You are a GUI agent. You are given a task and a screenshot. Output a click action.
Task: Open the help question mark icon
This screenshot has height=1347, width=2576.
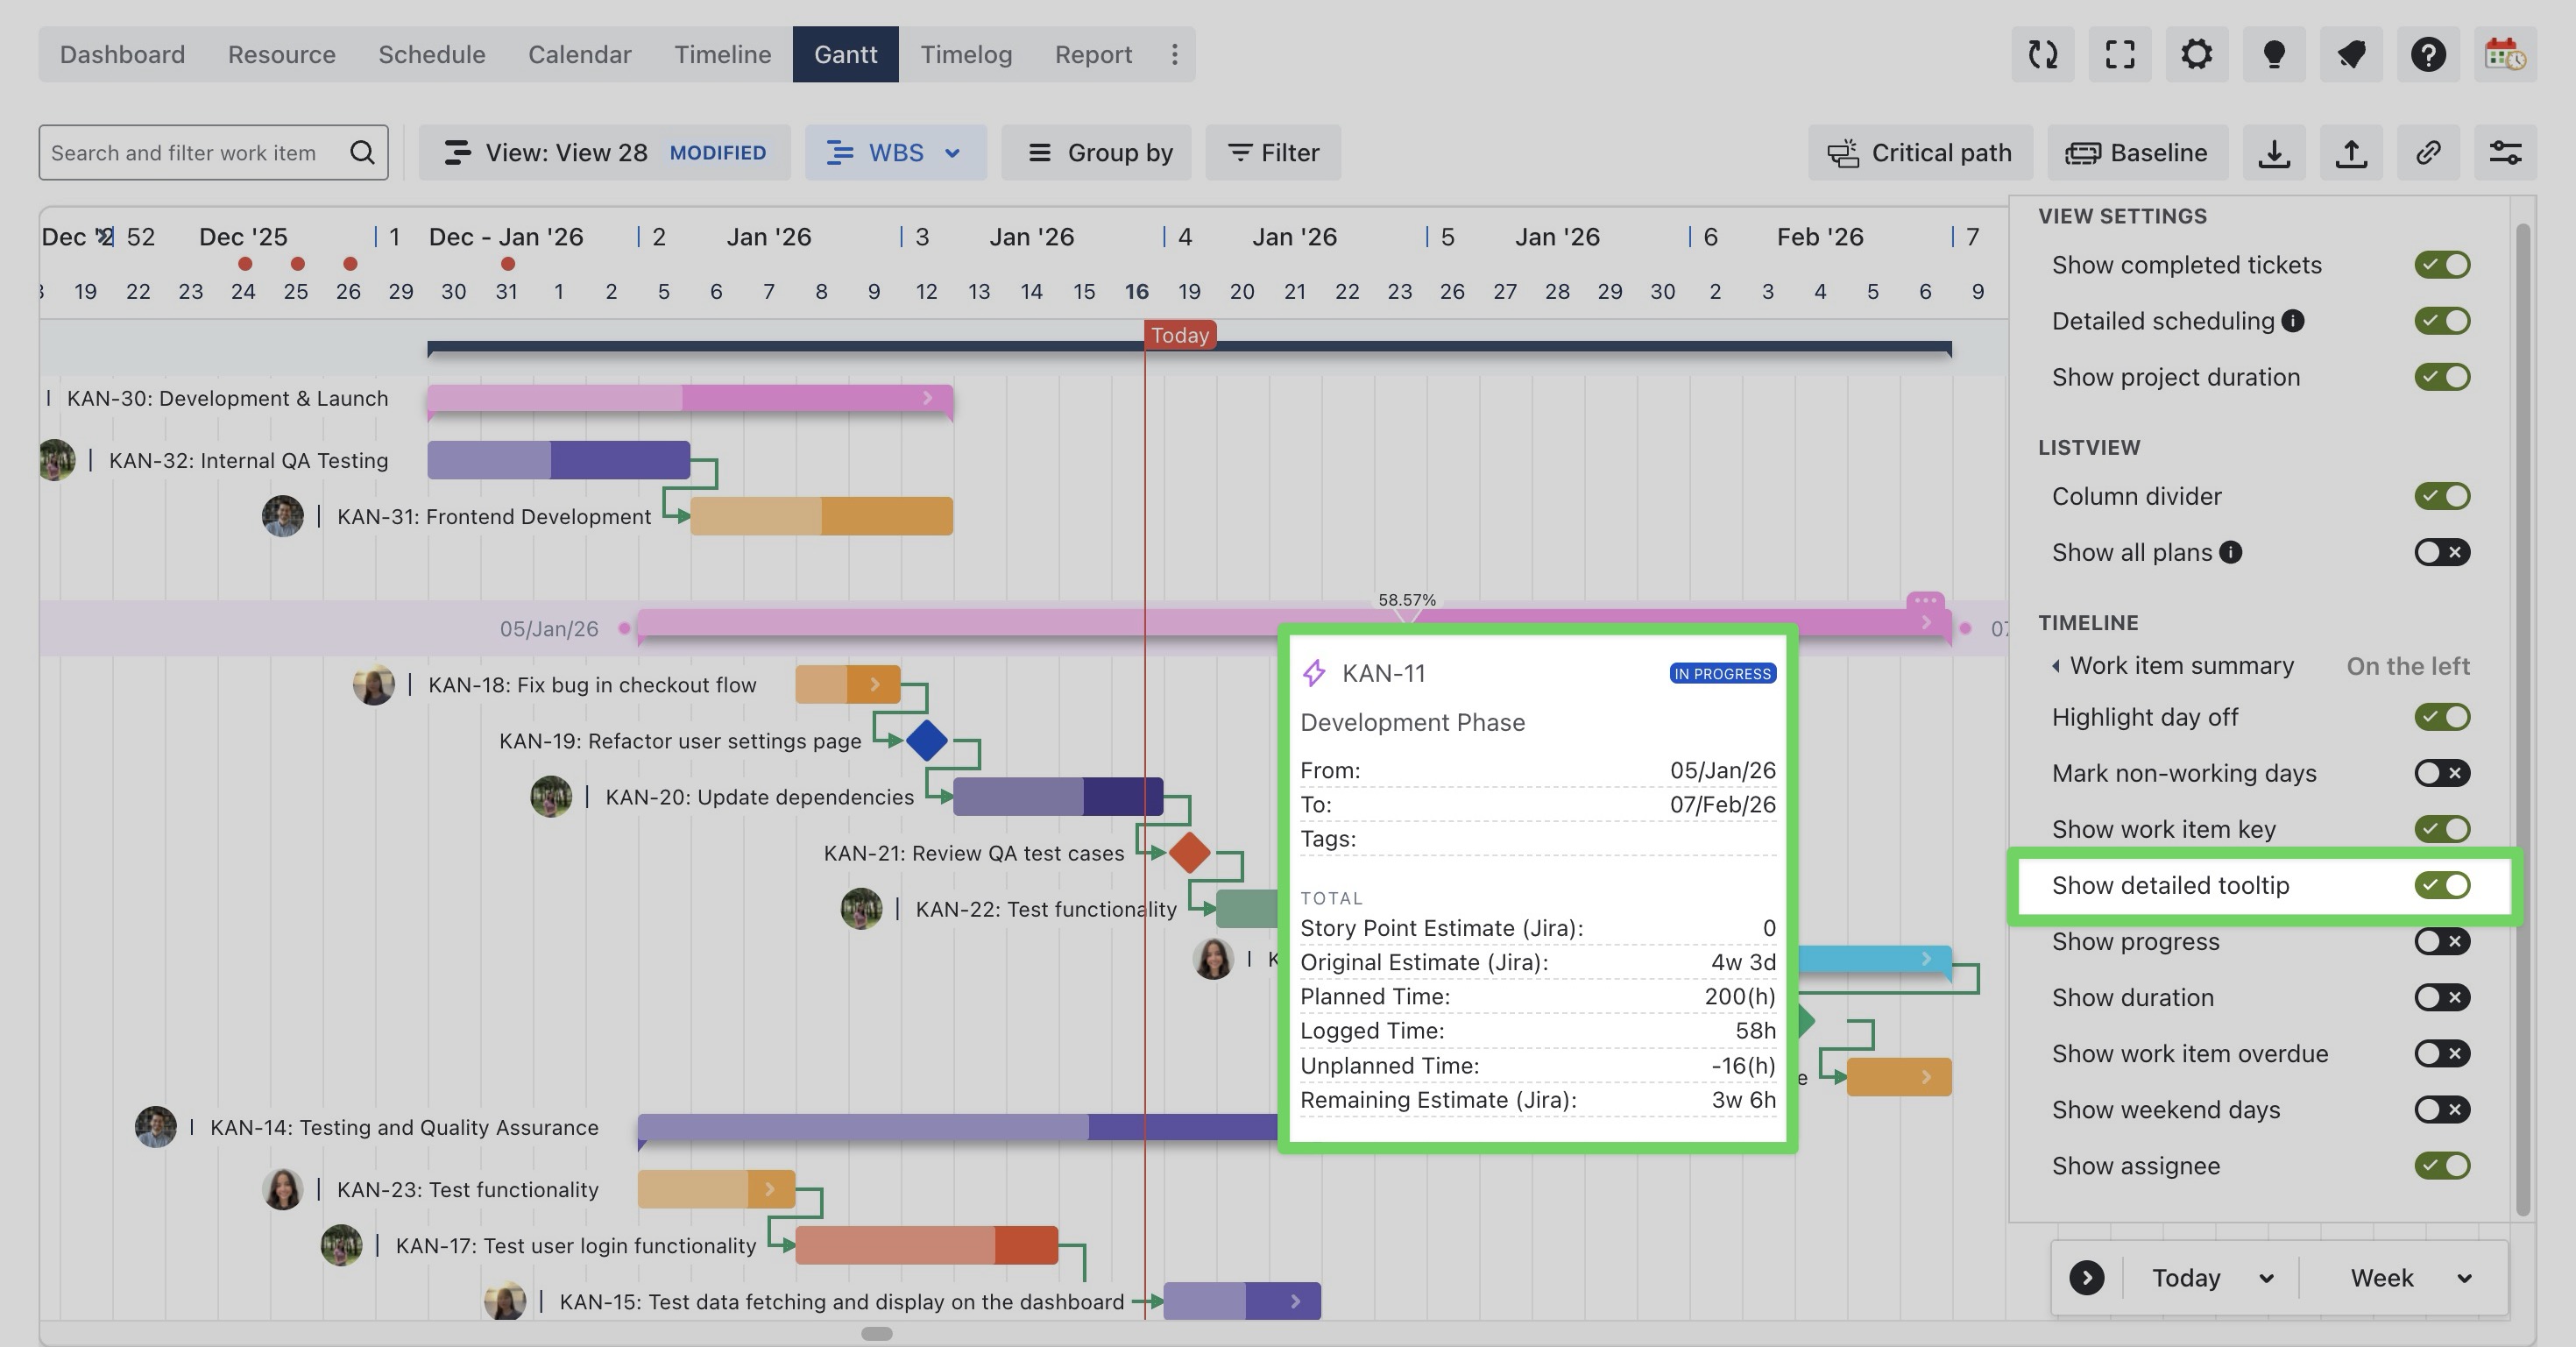(x=2428, y=54)
